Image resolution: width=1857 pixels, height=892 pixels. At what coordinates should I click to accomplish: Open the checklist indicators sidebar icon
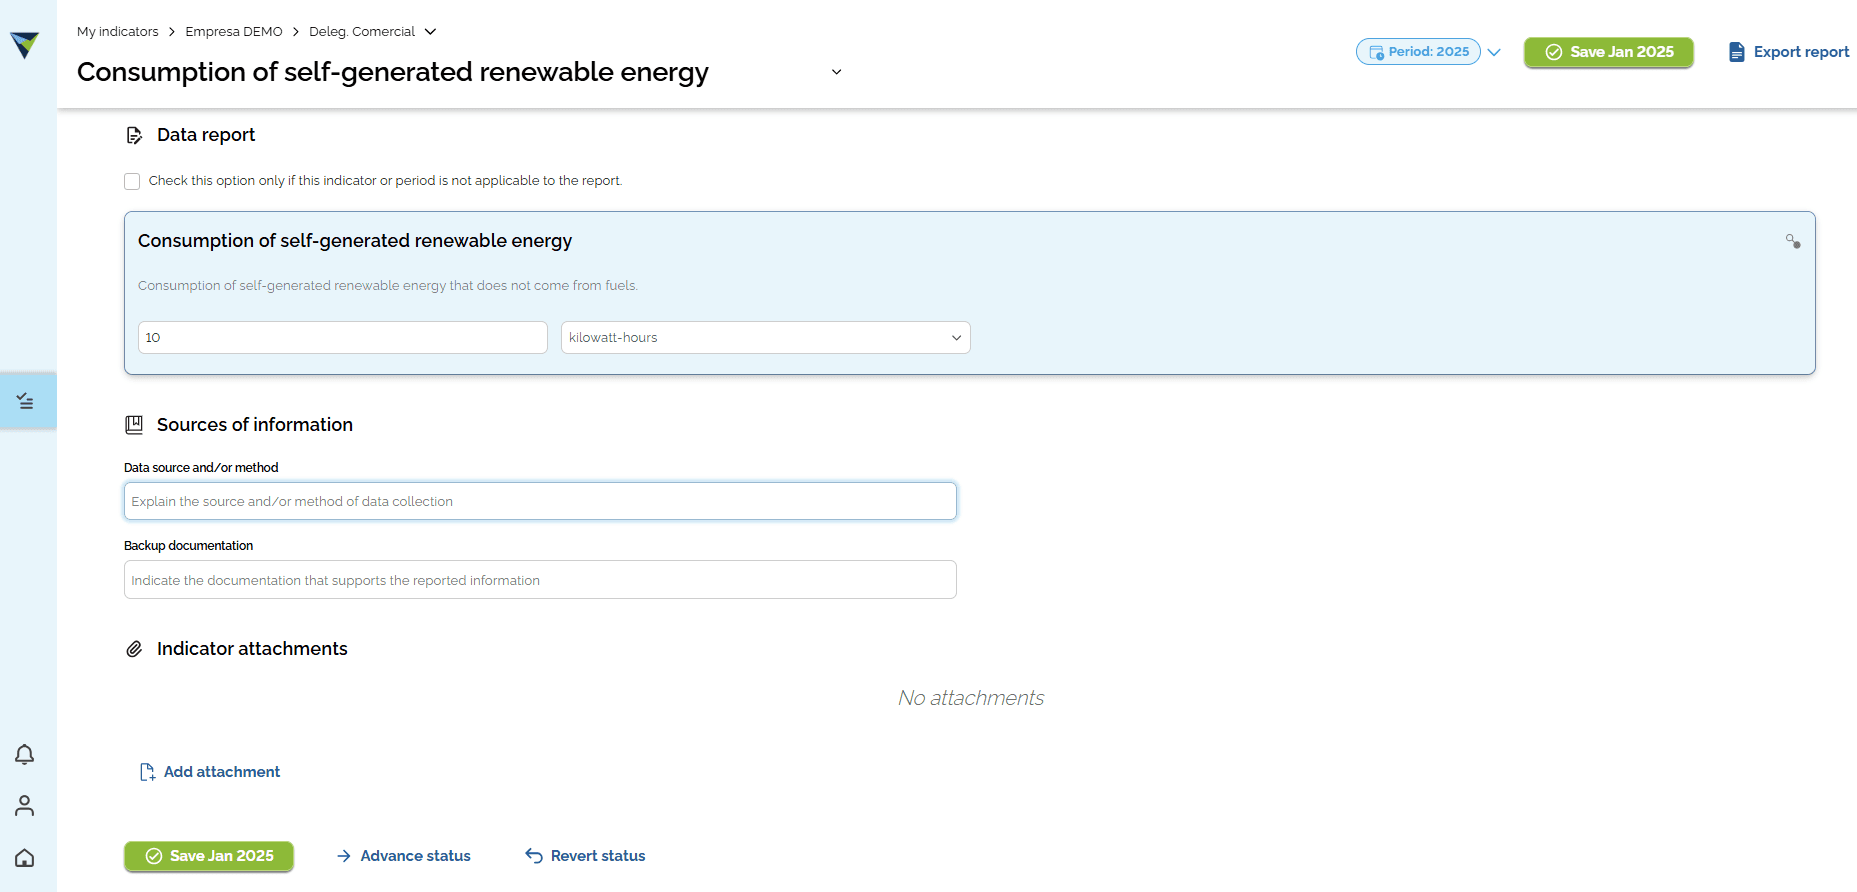[x=26, y=401]
